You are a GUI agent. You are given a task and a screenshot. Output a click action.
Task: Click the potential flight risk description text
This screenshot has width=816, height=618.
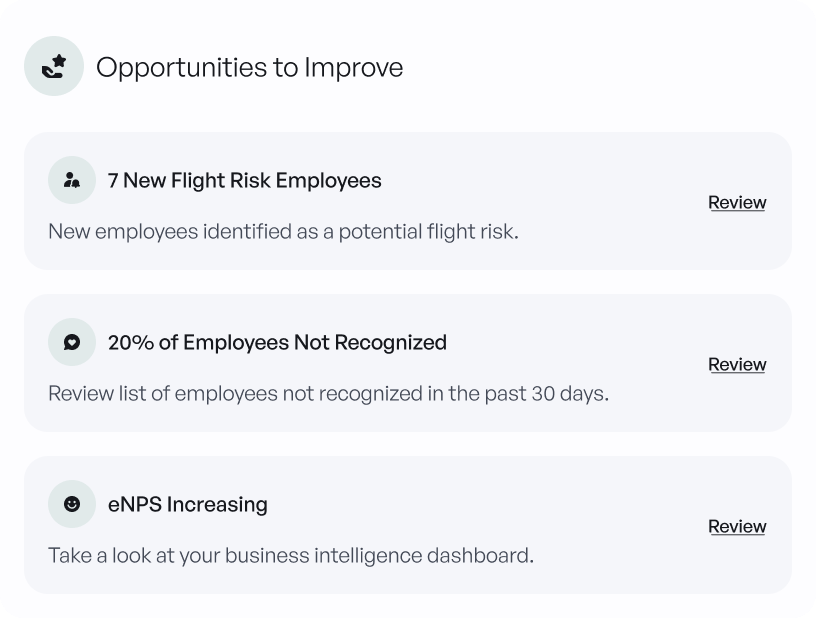pos(283,231)
